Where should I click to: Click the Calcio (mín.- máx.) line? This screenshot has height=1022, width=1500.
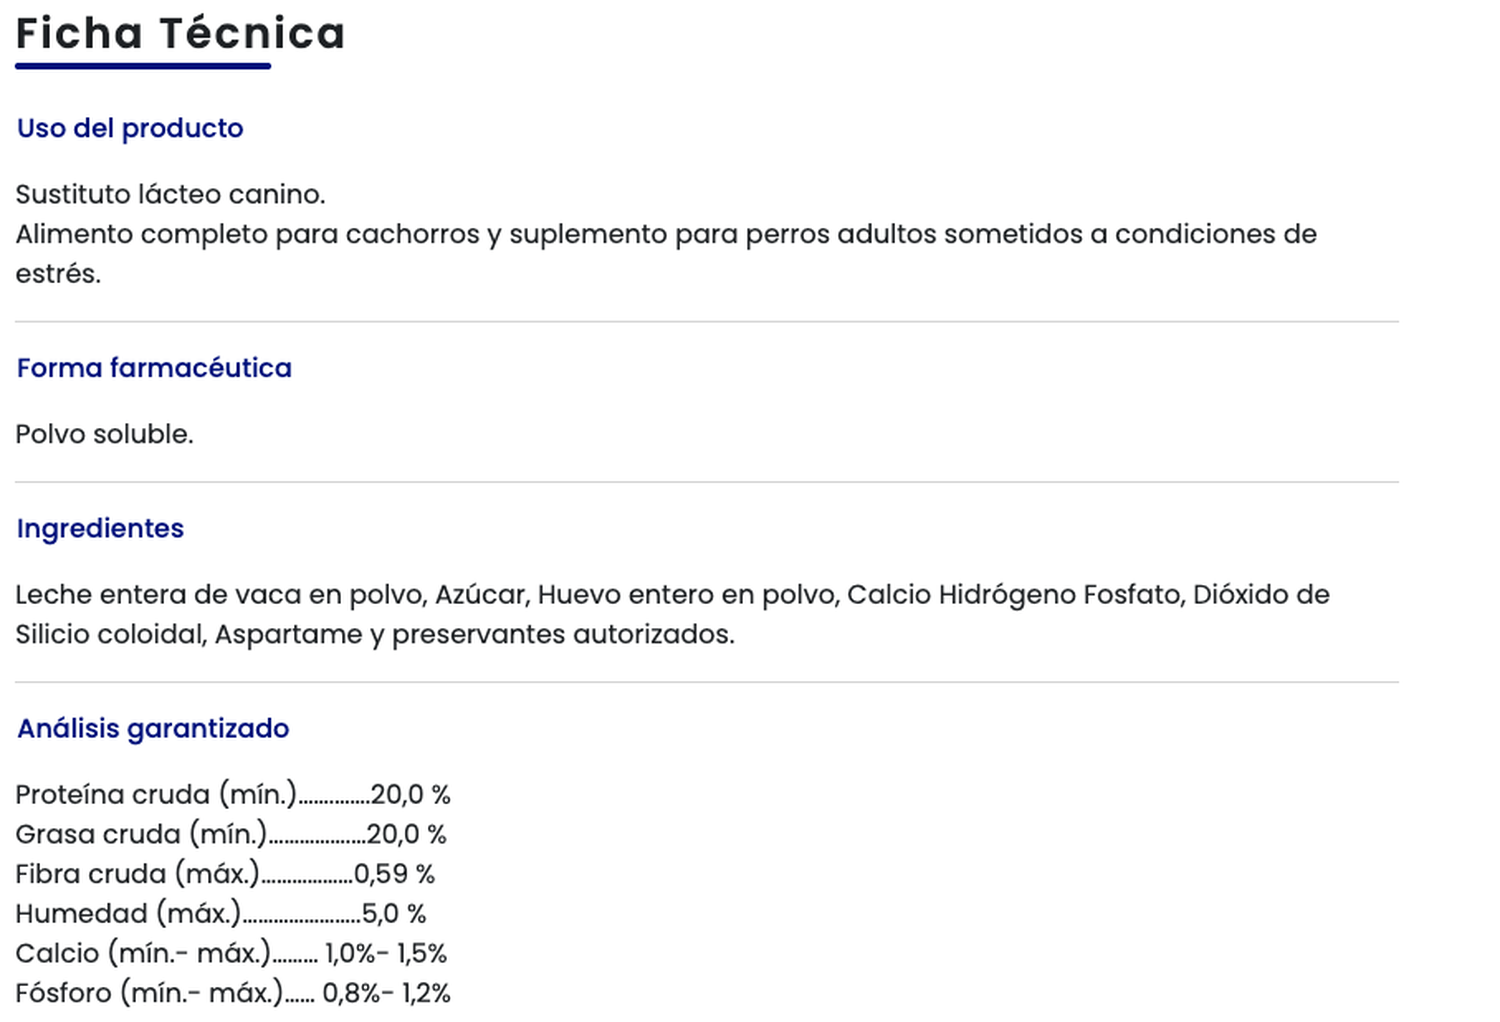coord(230,953)
